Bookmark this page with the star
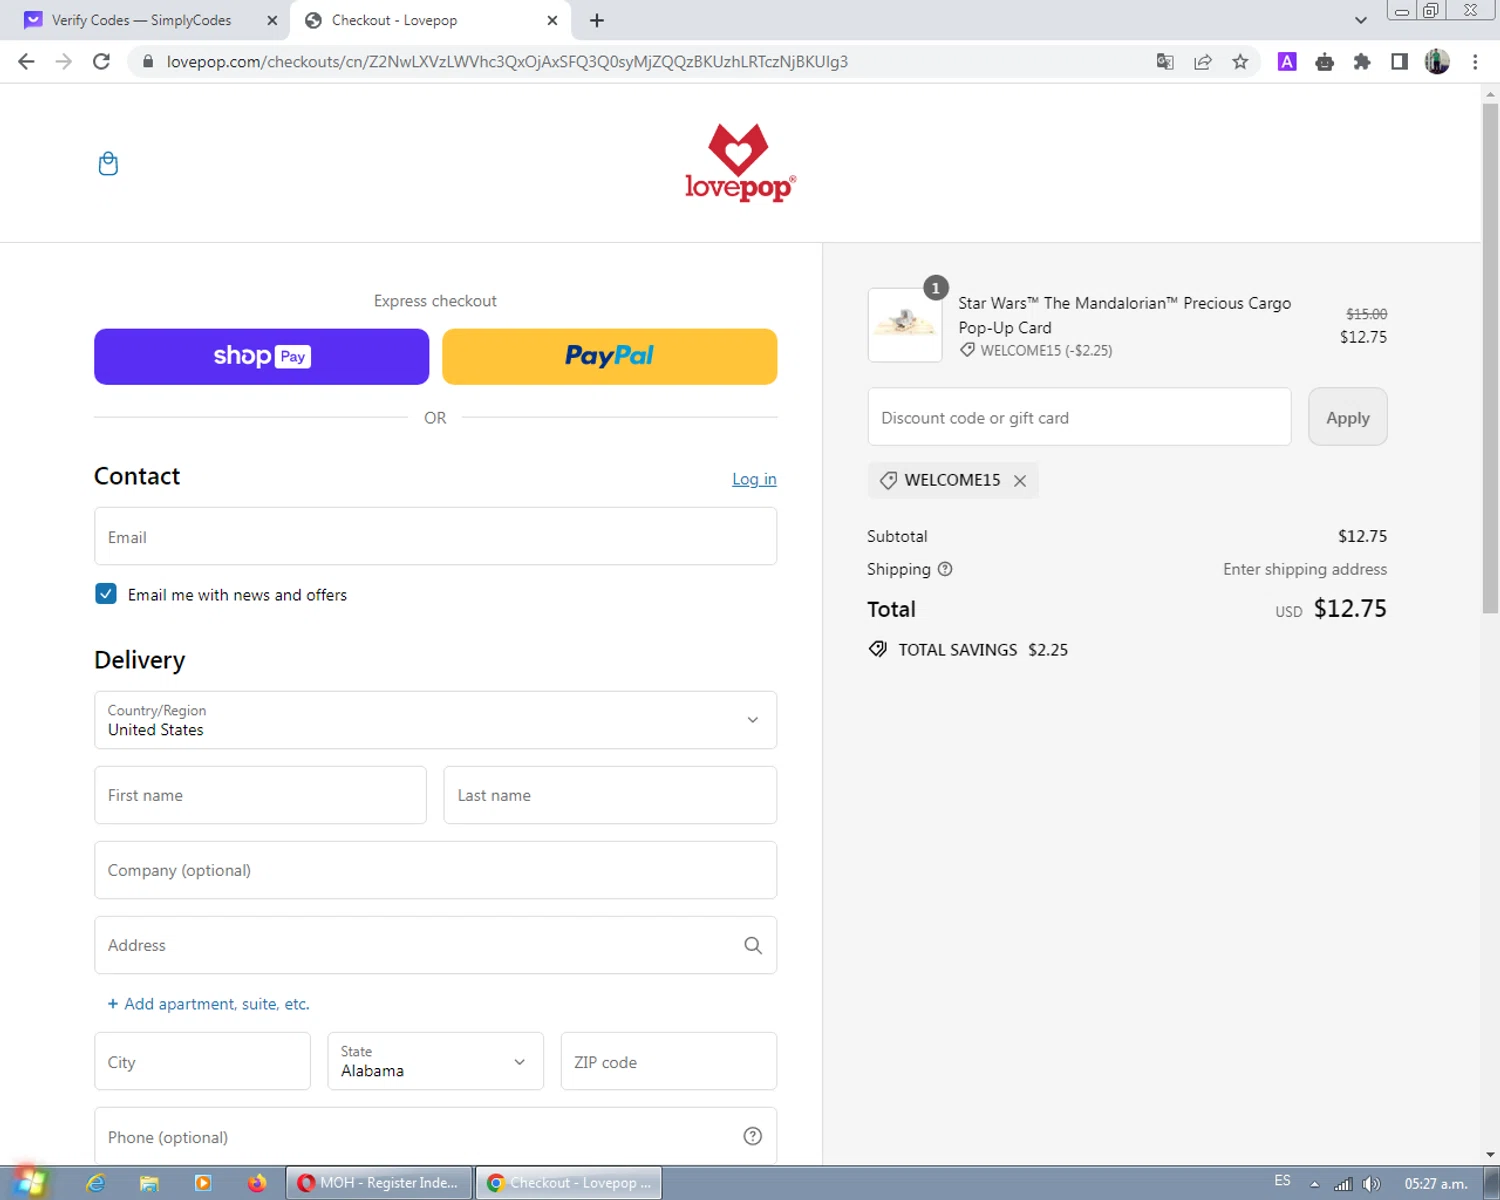This screenshot has width=1500, height=1200. 1240,62
